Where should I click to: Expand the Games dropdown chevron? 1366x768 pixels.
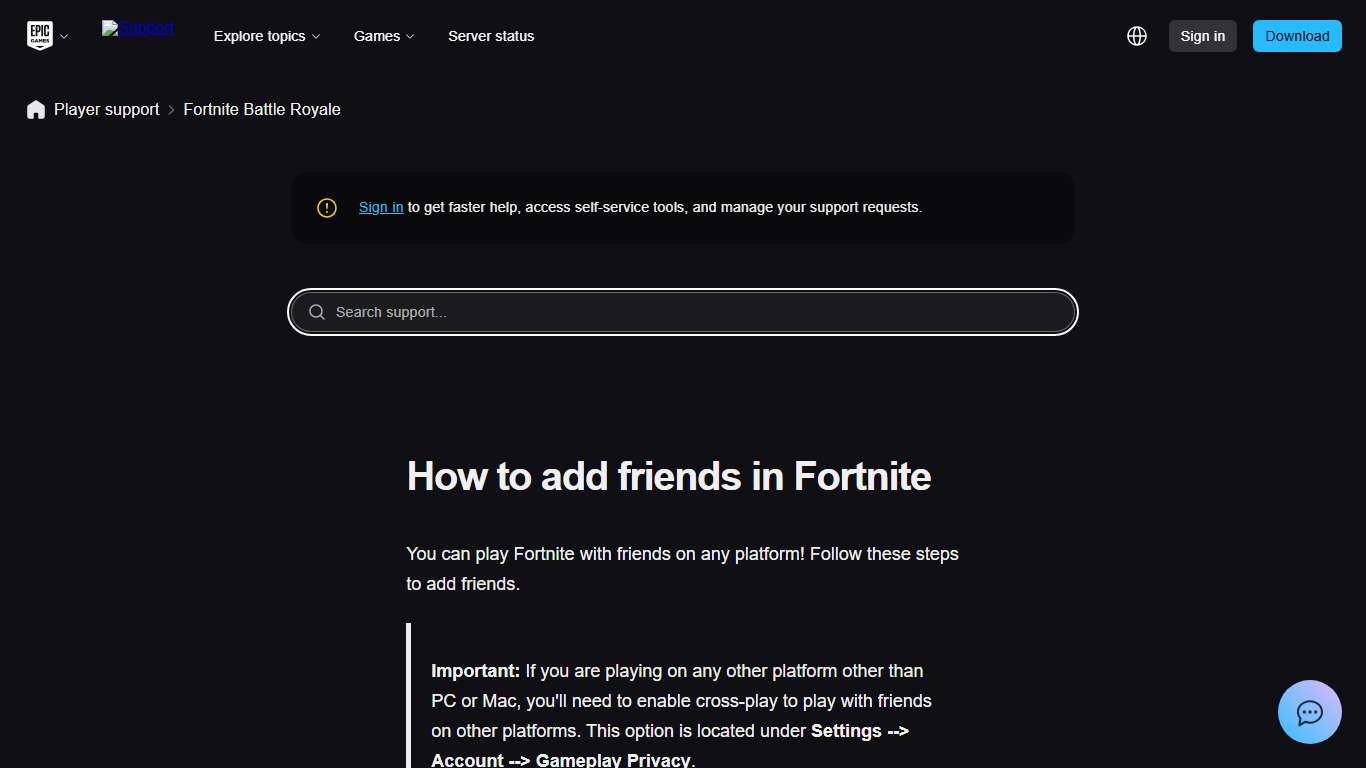pyautogui.click(x=411, y=37)
